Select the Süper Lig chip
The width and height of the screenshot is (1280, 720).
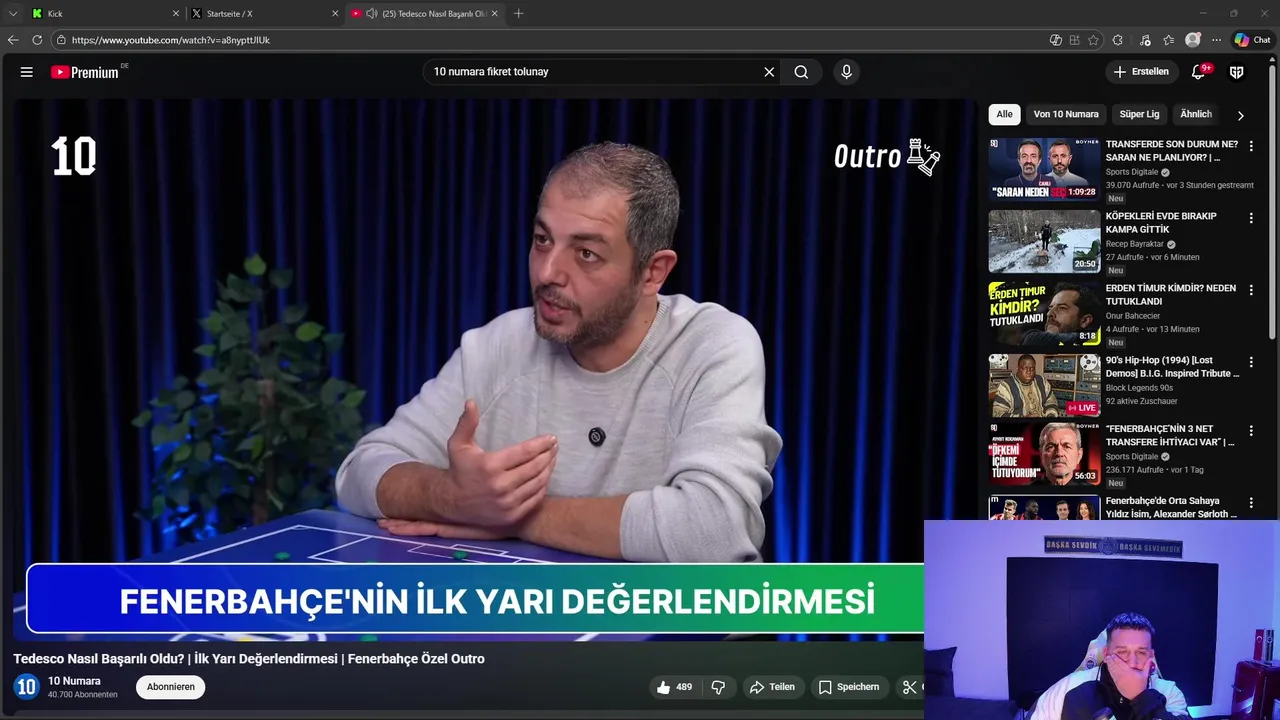tap(1139, 114)
